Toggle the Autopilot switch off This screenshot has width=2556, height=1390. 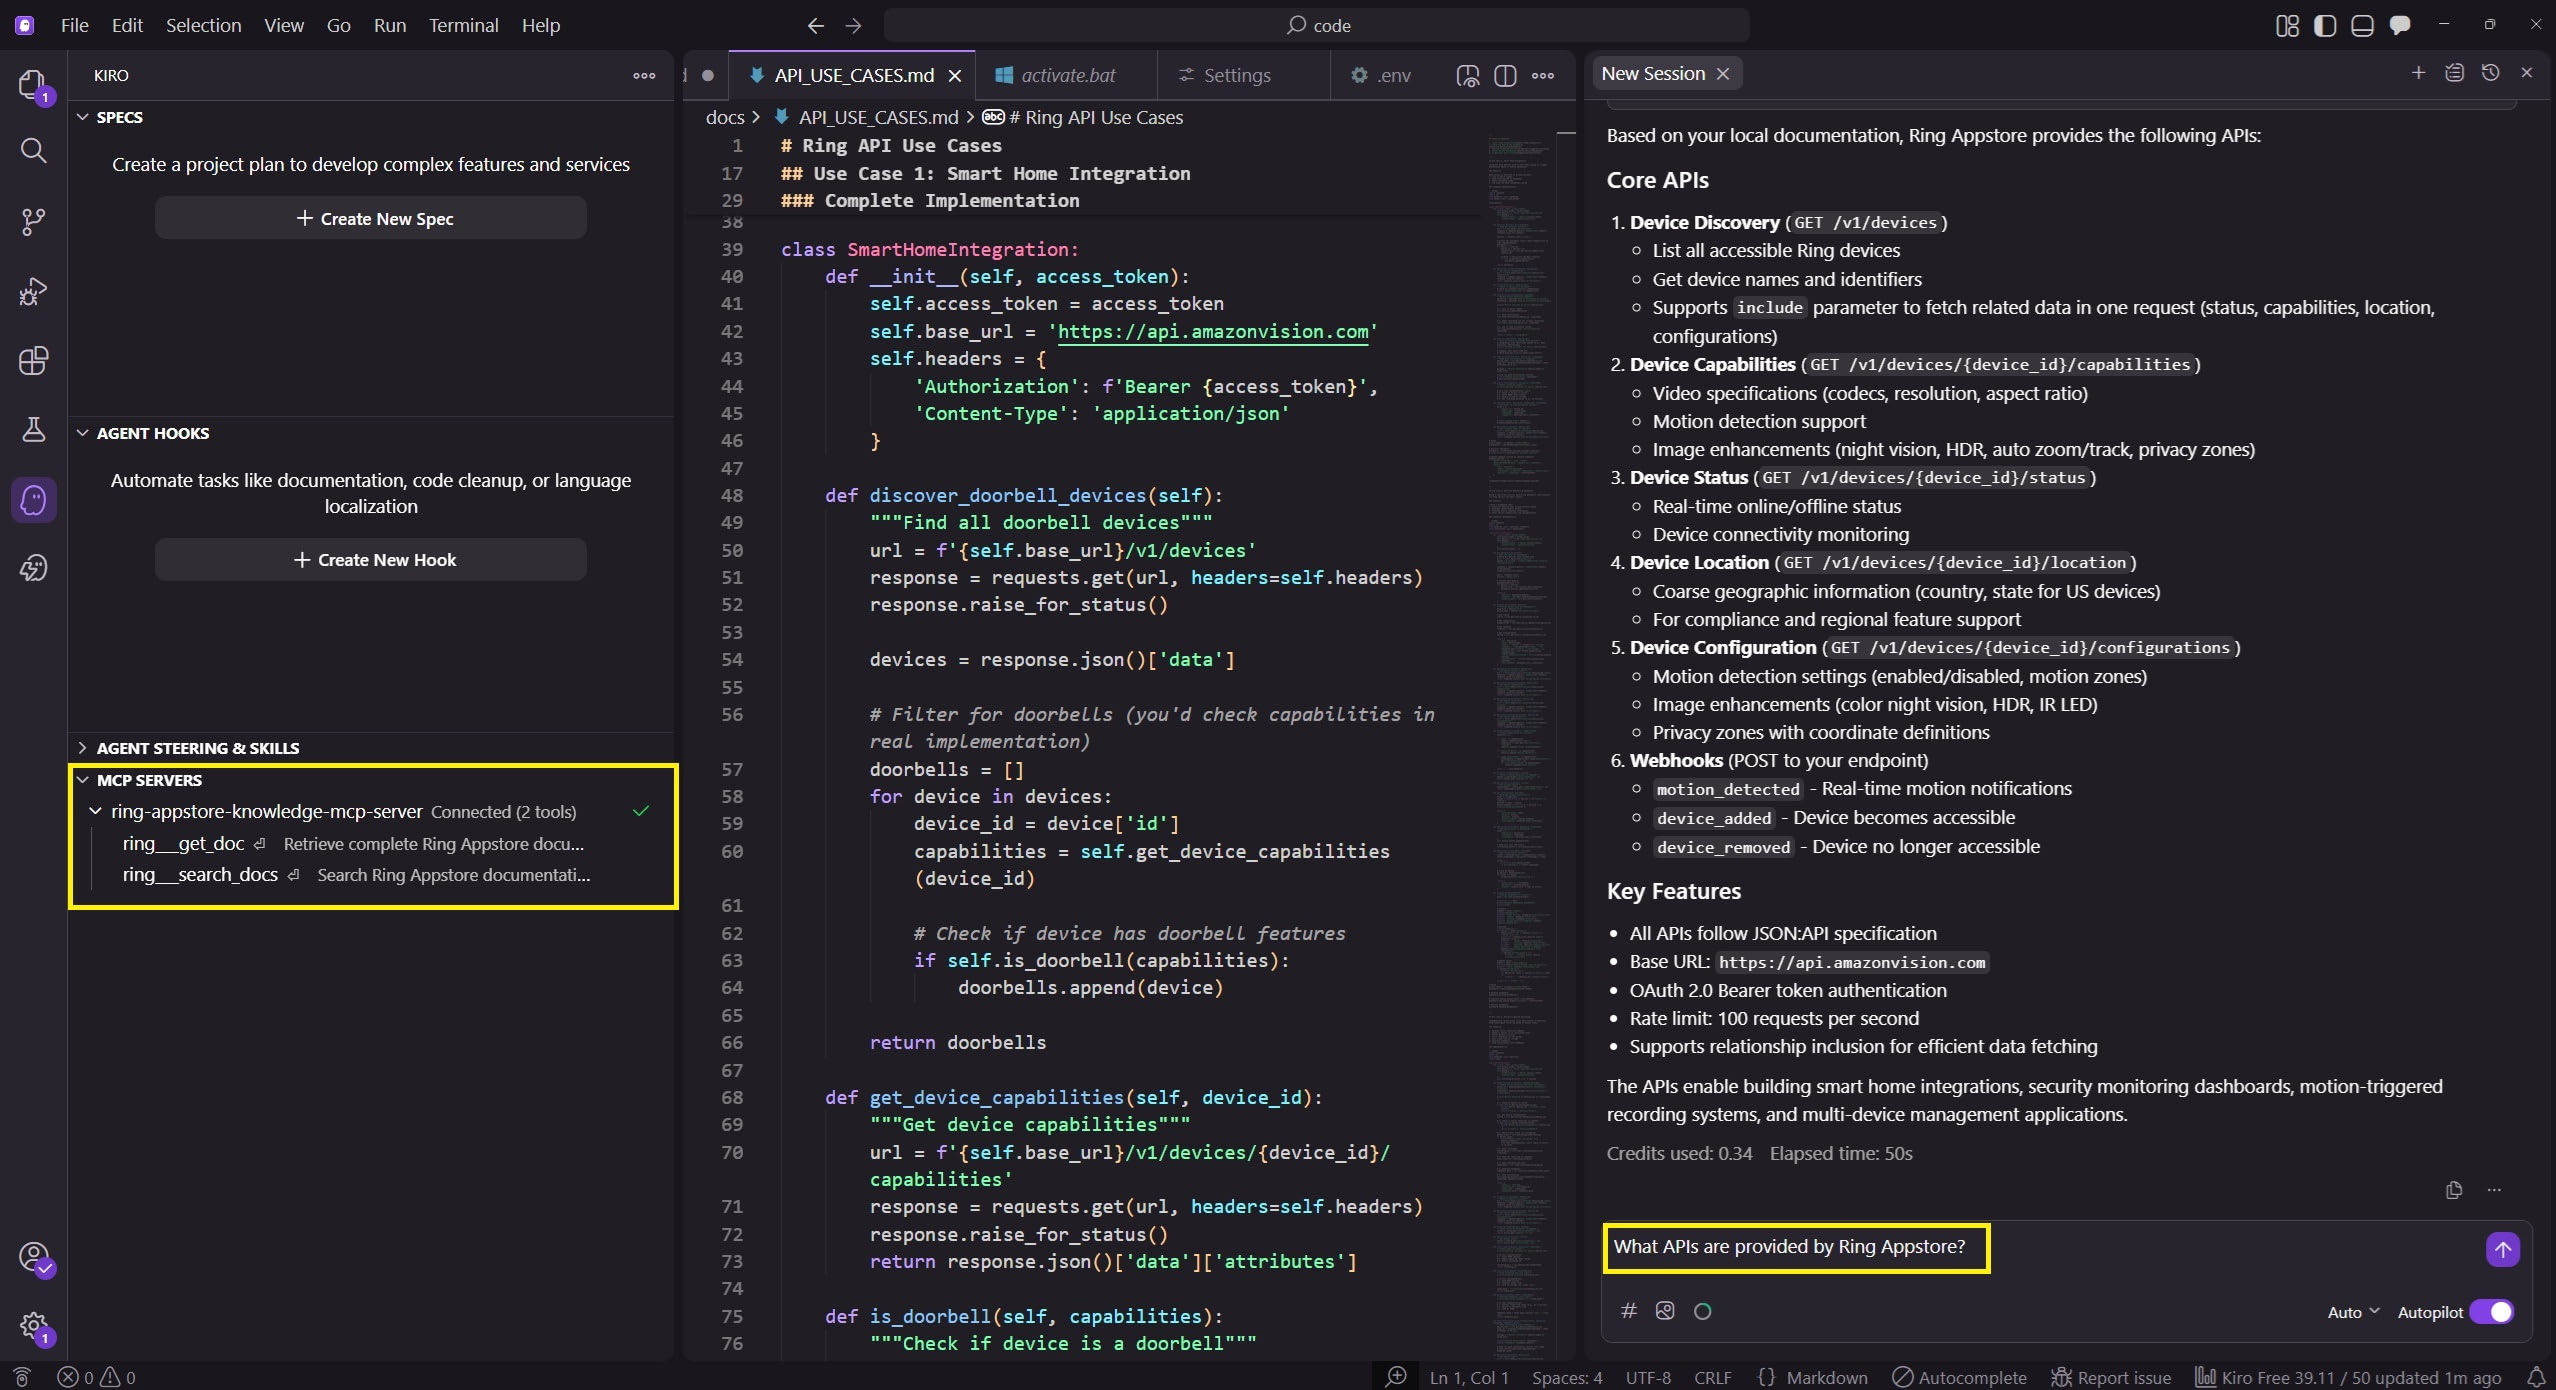click(x=2491, y=1312)
